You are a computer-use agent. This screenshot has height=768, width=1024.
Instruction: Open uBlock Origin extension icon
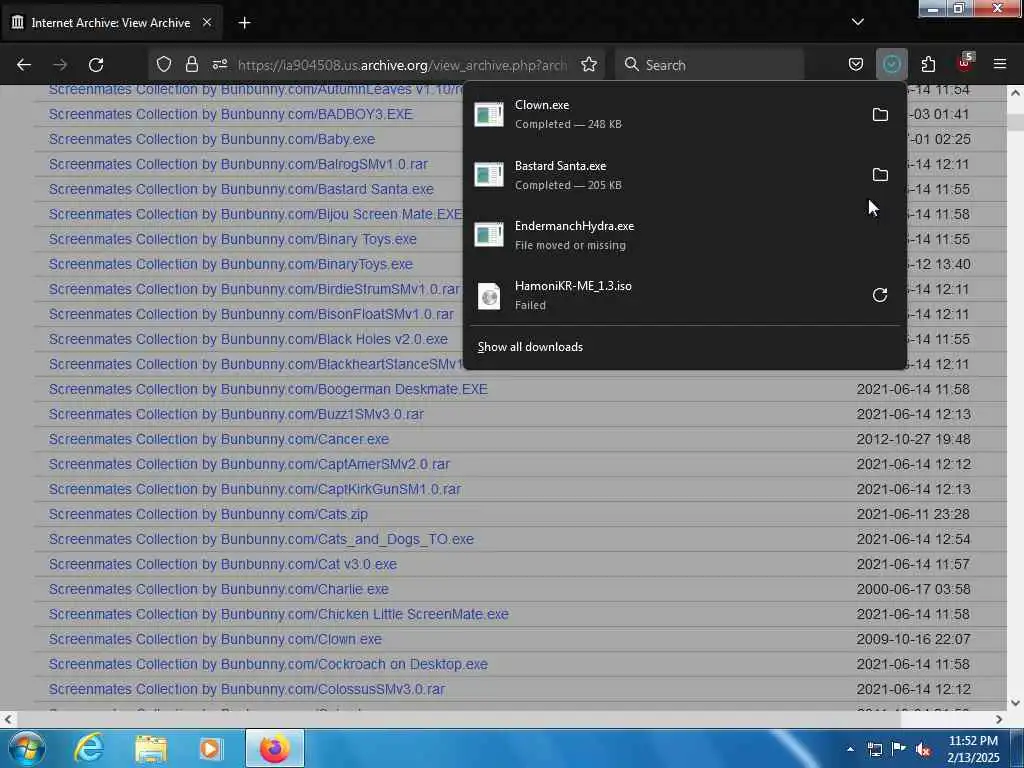tap(965, 63)
